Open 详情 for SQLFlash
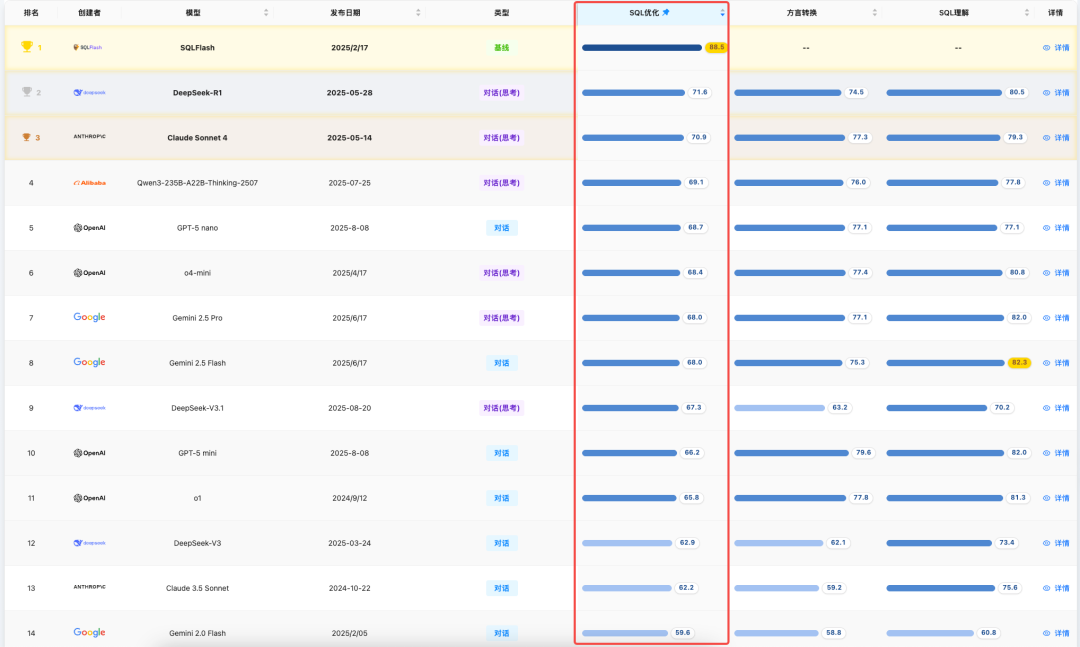This screenshot has height=647, width=1080. [x=1056, y=48]
